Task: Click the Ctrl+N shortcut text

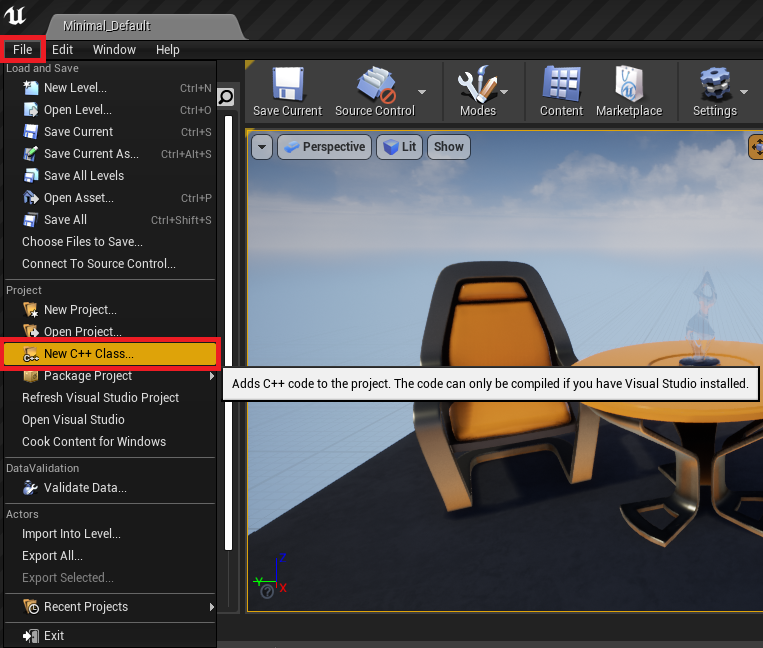Action: click(196, 88)
